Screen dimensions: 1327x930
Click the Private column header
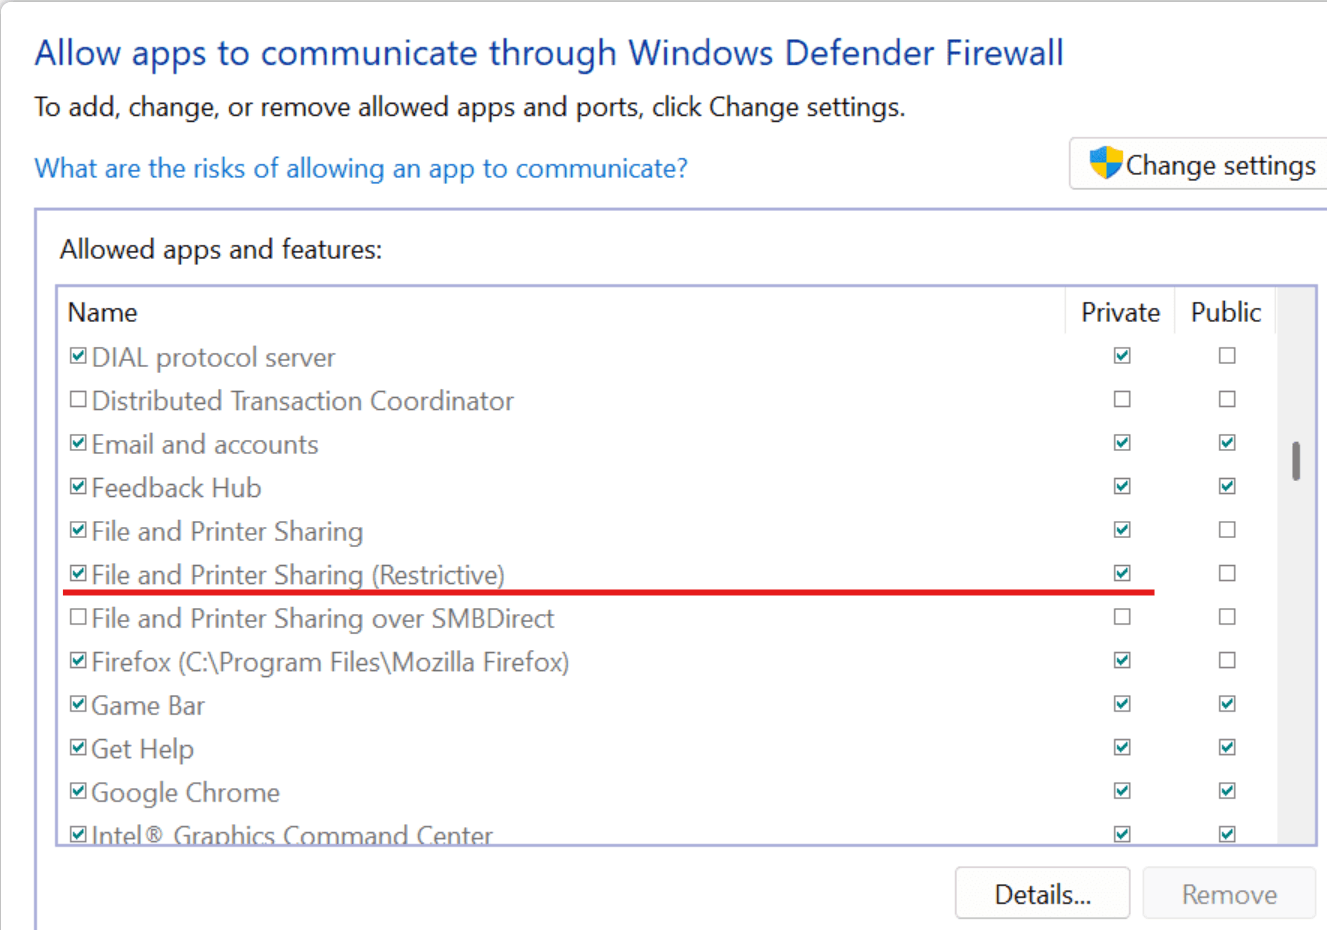pos(1120,312)
